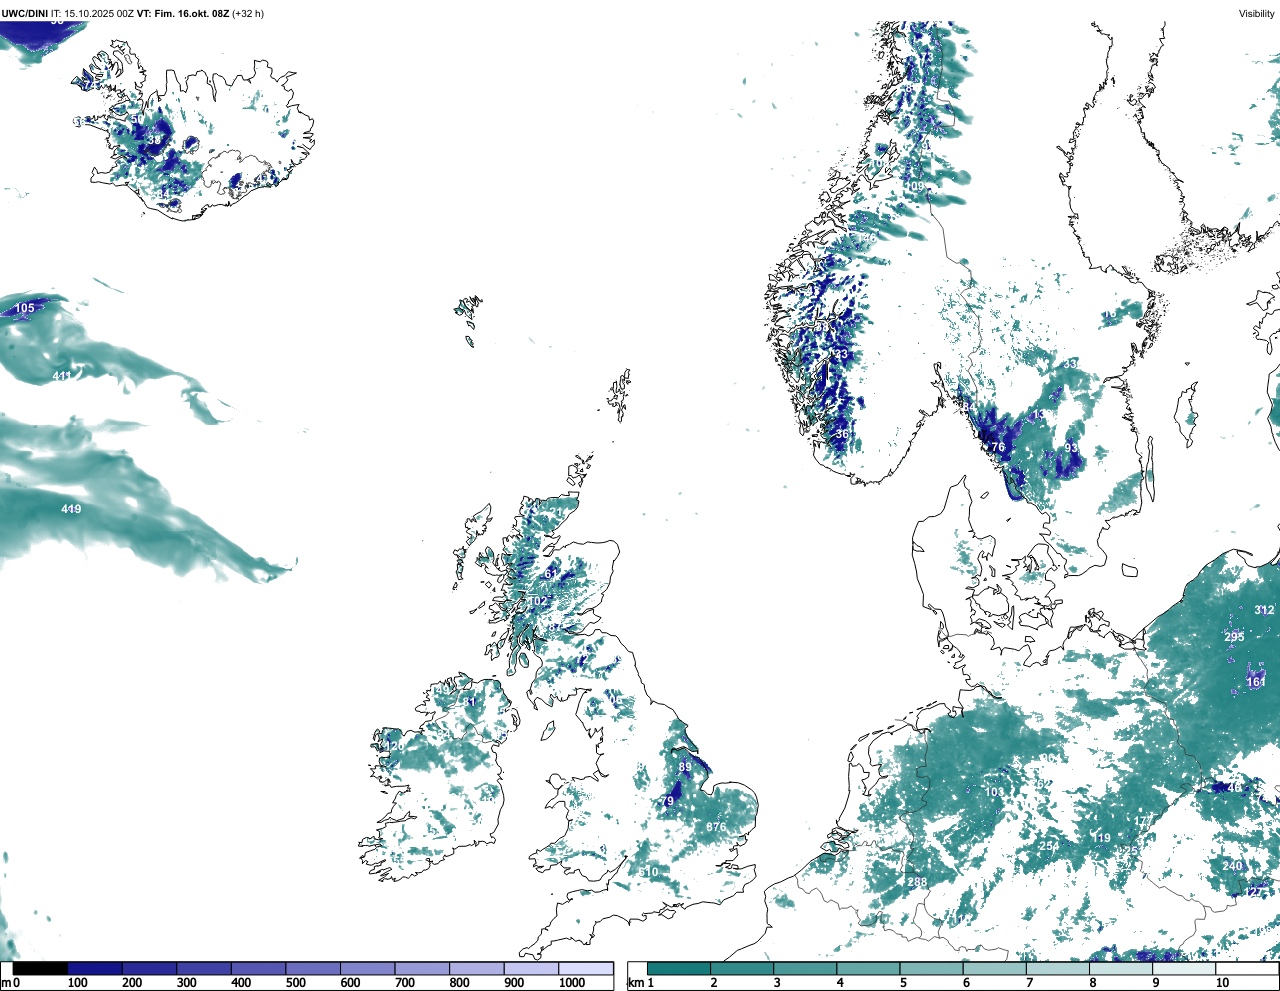Click the 876 value over East Anglia
The image size is (1280, 991).
(716, 827)
